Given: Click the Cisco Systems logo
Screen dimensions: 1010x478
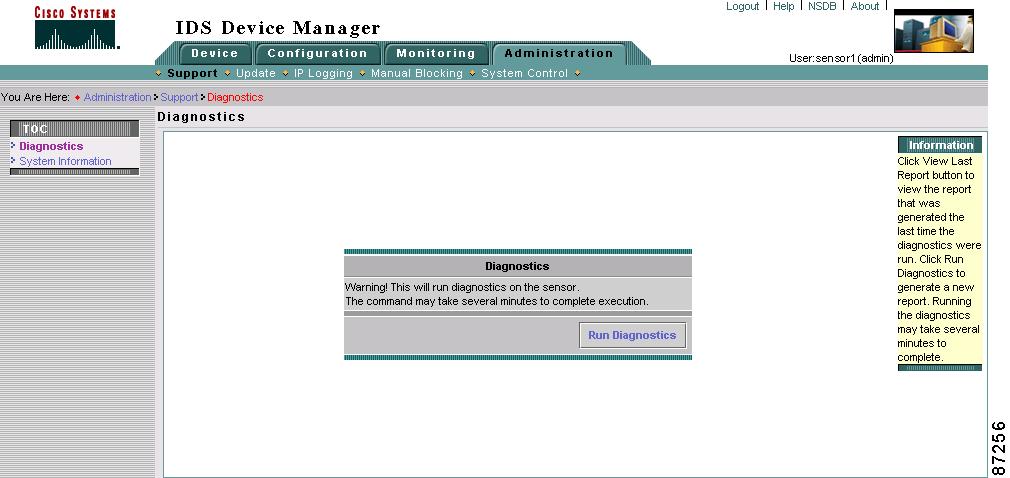Looking at the screenshot, I should coord(76,28).
